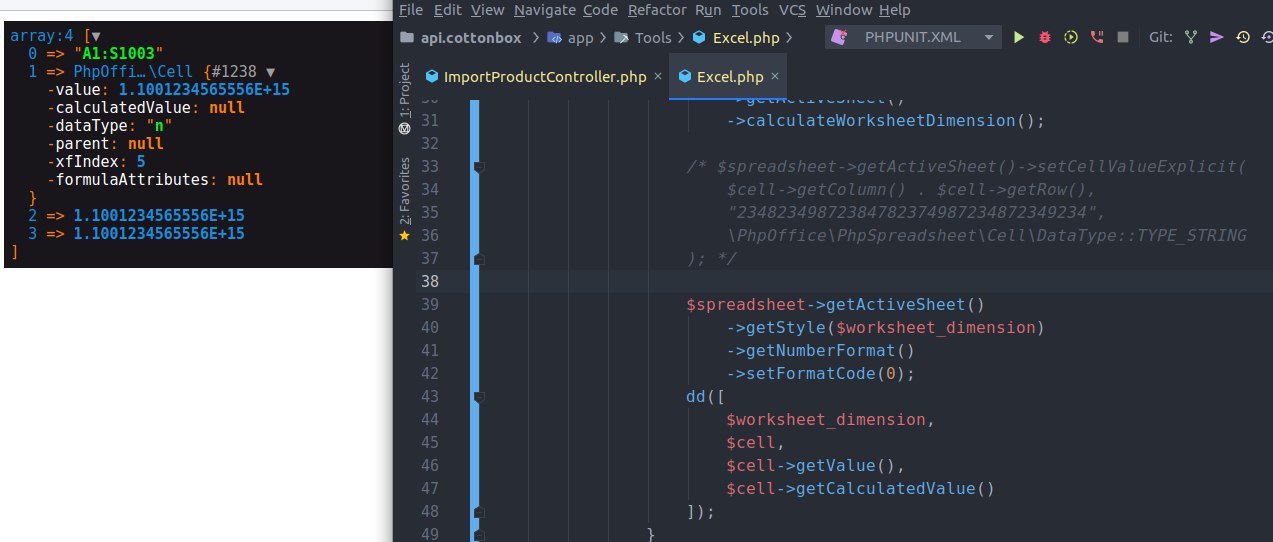Image resolution: width=1273 pixels, height=542 pixels.
Task: Click the -calculatedValue: null dump row
Action: [x=146, y=108]
